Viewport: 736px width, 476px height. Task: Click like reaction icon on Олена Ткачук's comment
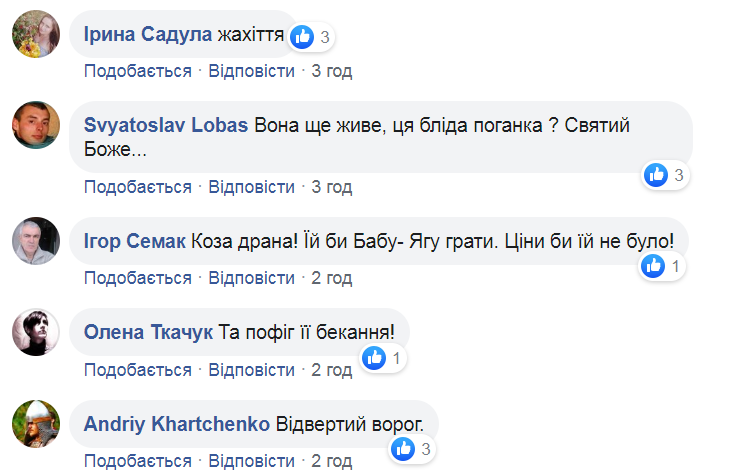[374, 357]
